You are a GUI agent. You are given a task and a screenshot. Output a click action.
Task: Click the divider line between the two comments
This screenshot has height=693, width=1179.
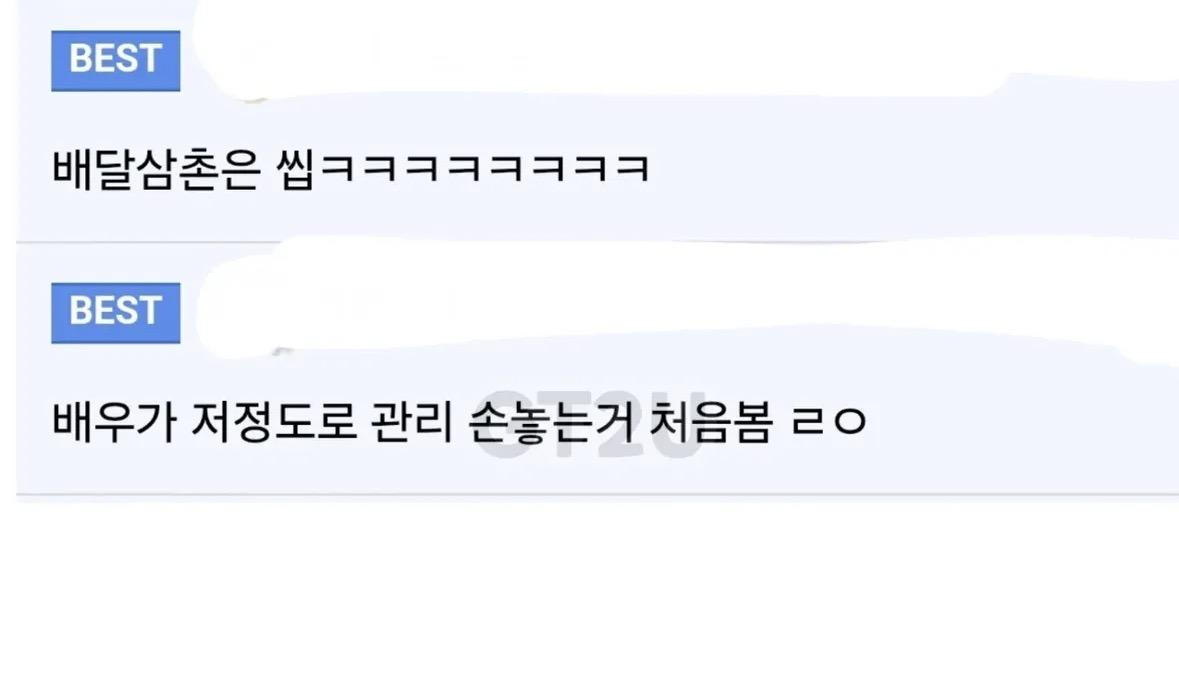(x=597, y=242)
